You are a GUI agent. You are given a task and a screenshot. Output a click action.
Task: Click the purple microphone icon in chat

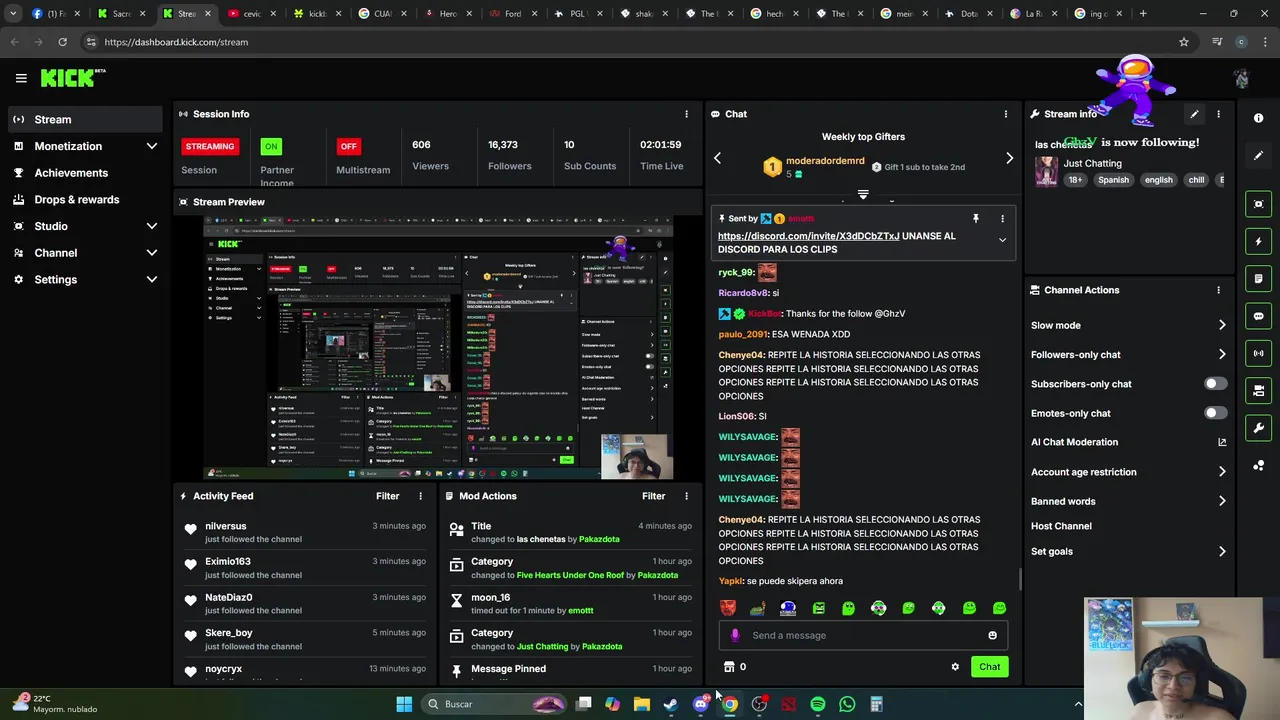click(735, 635)
